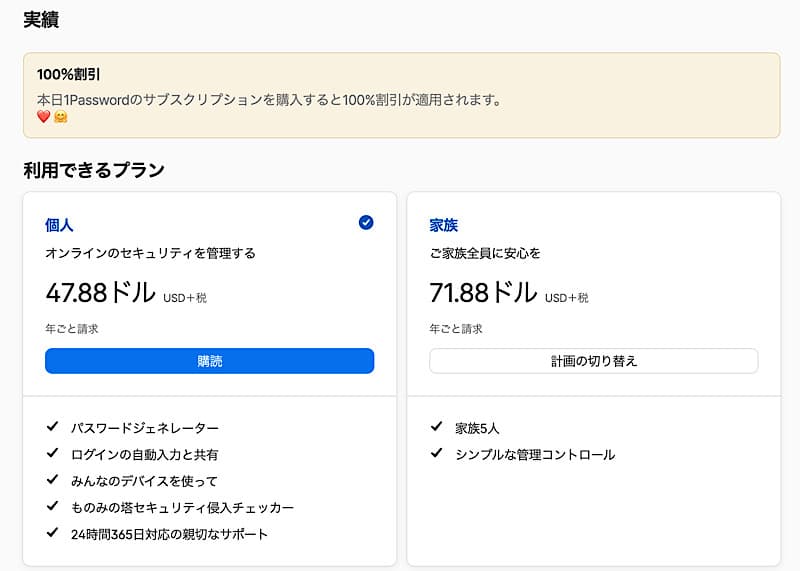
Task: Click the 71.88ドル price
Action: coord(484,293)
